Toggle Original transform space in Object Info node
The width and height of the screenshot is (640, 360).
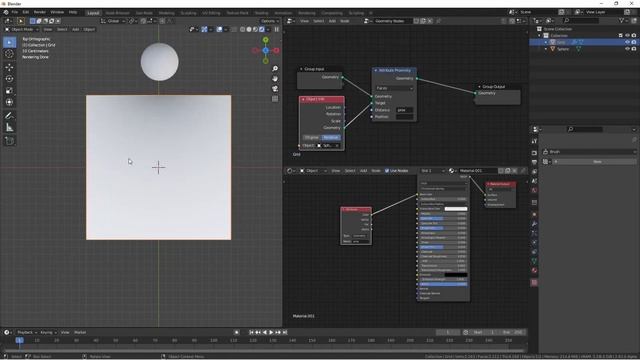click(312, 138)
